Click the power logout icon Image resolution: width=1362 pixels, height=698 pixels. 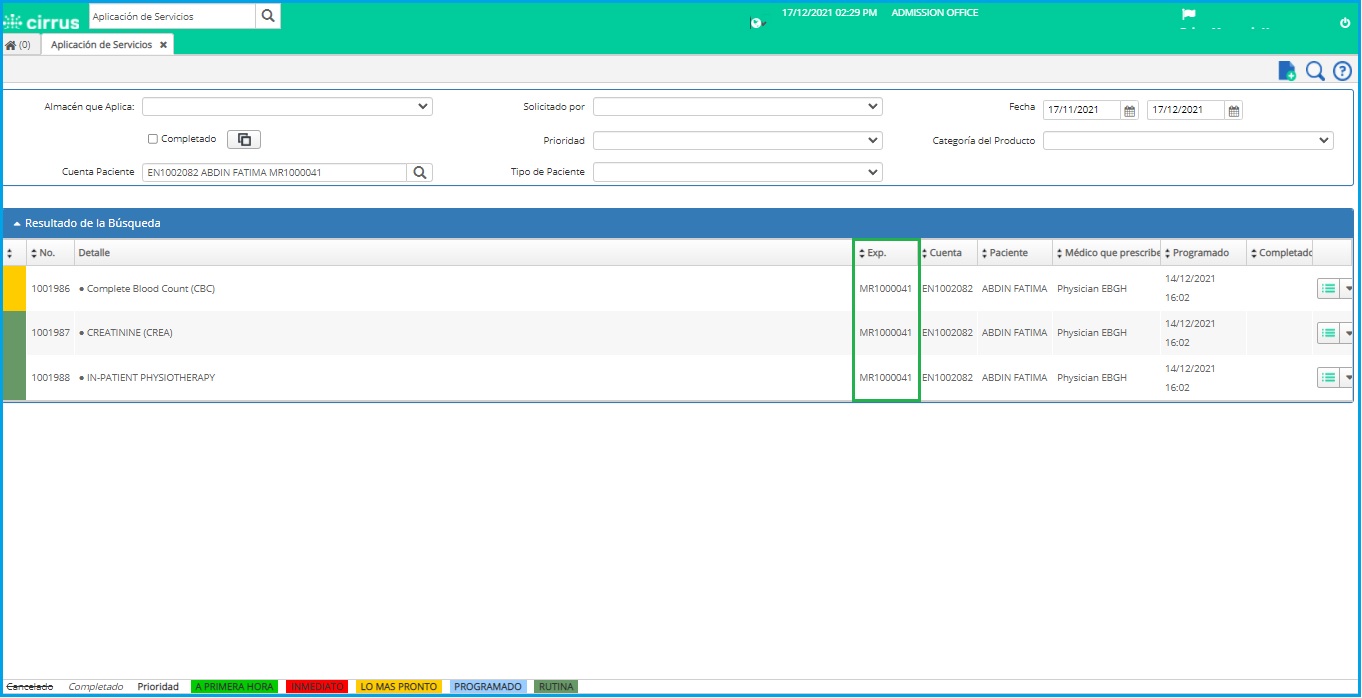click(x=1345, y=23)
